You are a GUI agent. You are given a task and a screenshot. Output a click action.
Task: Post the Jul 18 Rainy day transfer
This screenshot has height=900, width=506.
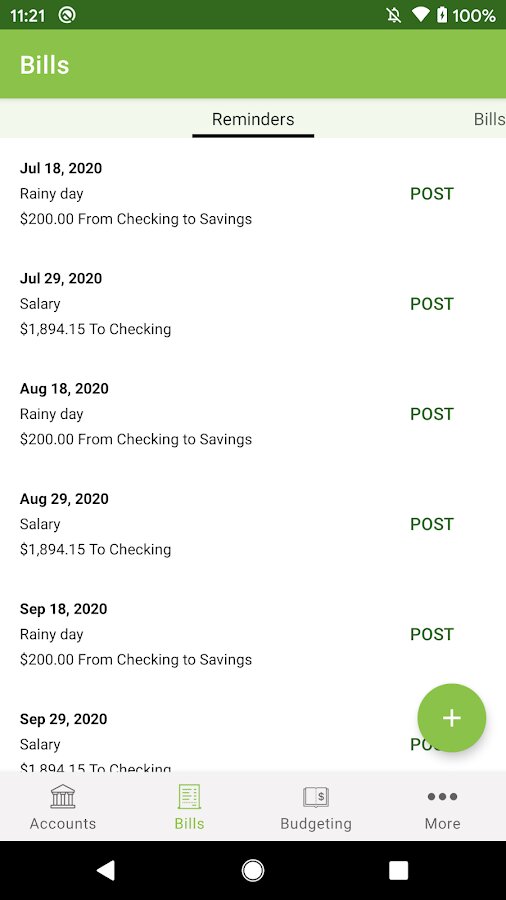(431, 194)
